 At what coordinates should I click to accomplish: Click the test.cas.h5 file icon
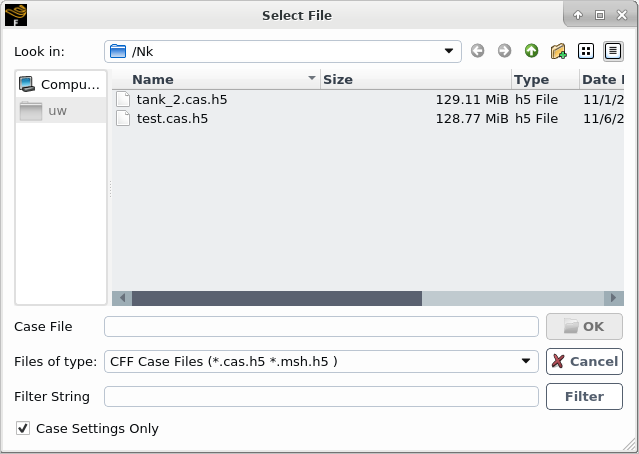pyautogui.click(x=123, y=119)
